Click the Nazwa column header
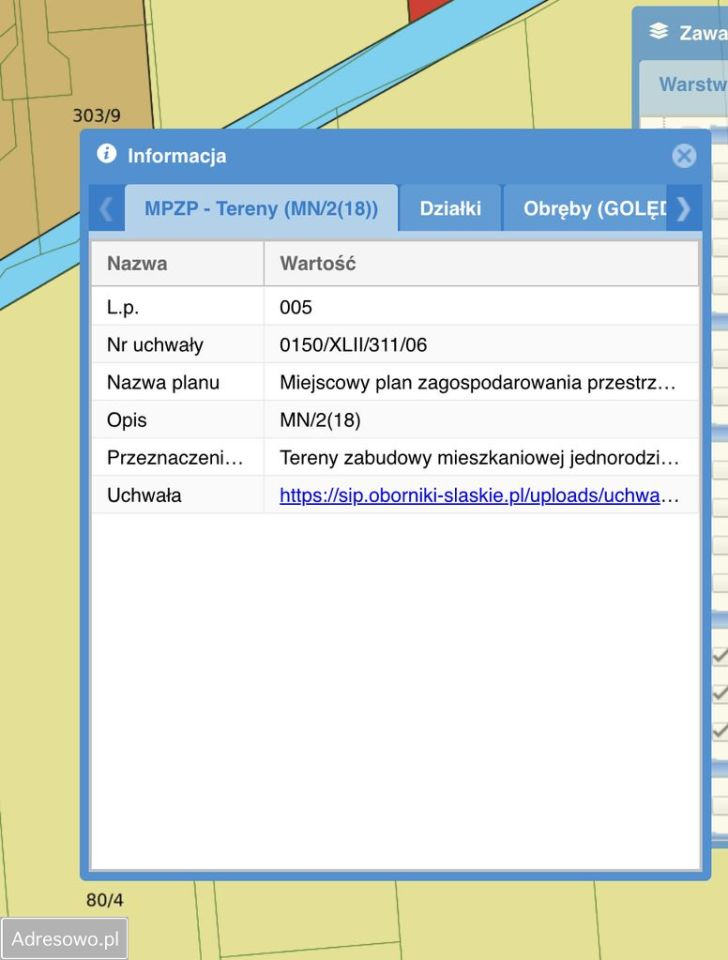Viewport: 728px width, 960px height. pyautogui.click(x=178, y=264)
